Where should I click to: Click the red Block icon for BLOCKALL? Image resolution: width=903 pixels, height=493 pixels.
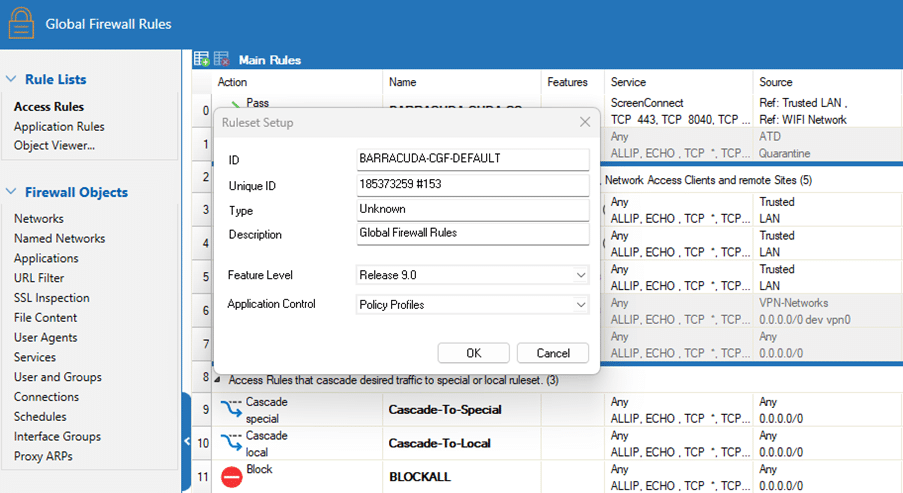coord(232,477)
